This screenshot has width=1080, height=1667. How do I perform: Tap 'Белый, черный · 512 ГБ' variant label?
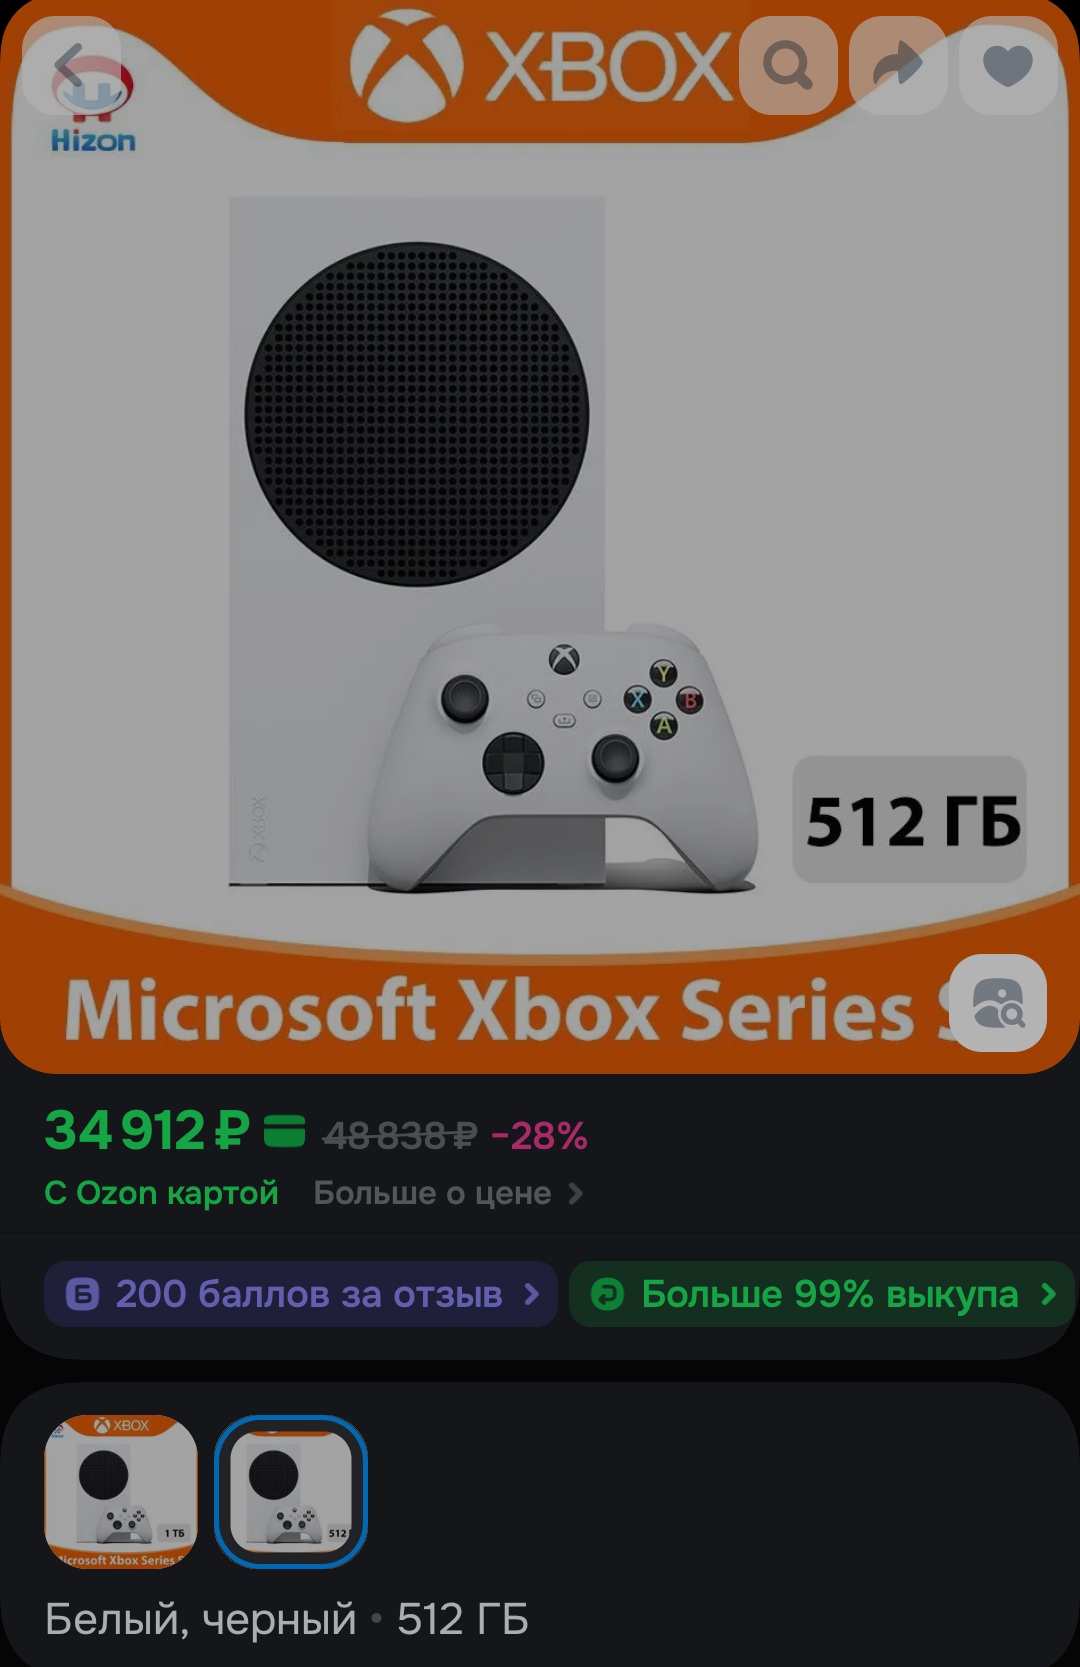287,1618
